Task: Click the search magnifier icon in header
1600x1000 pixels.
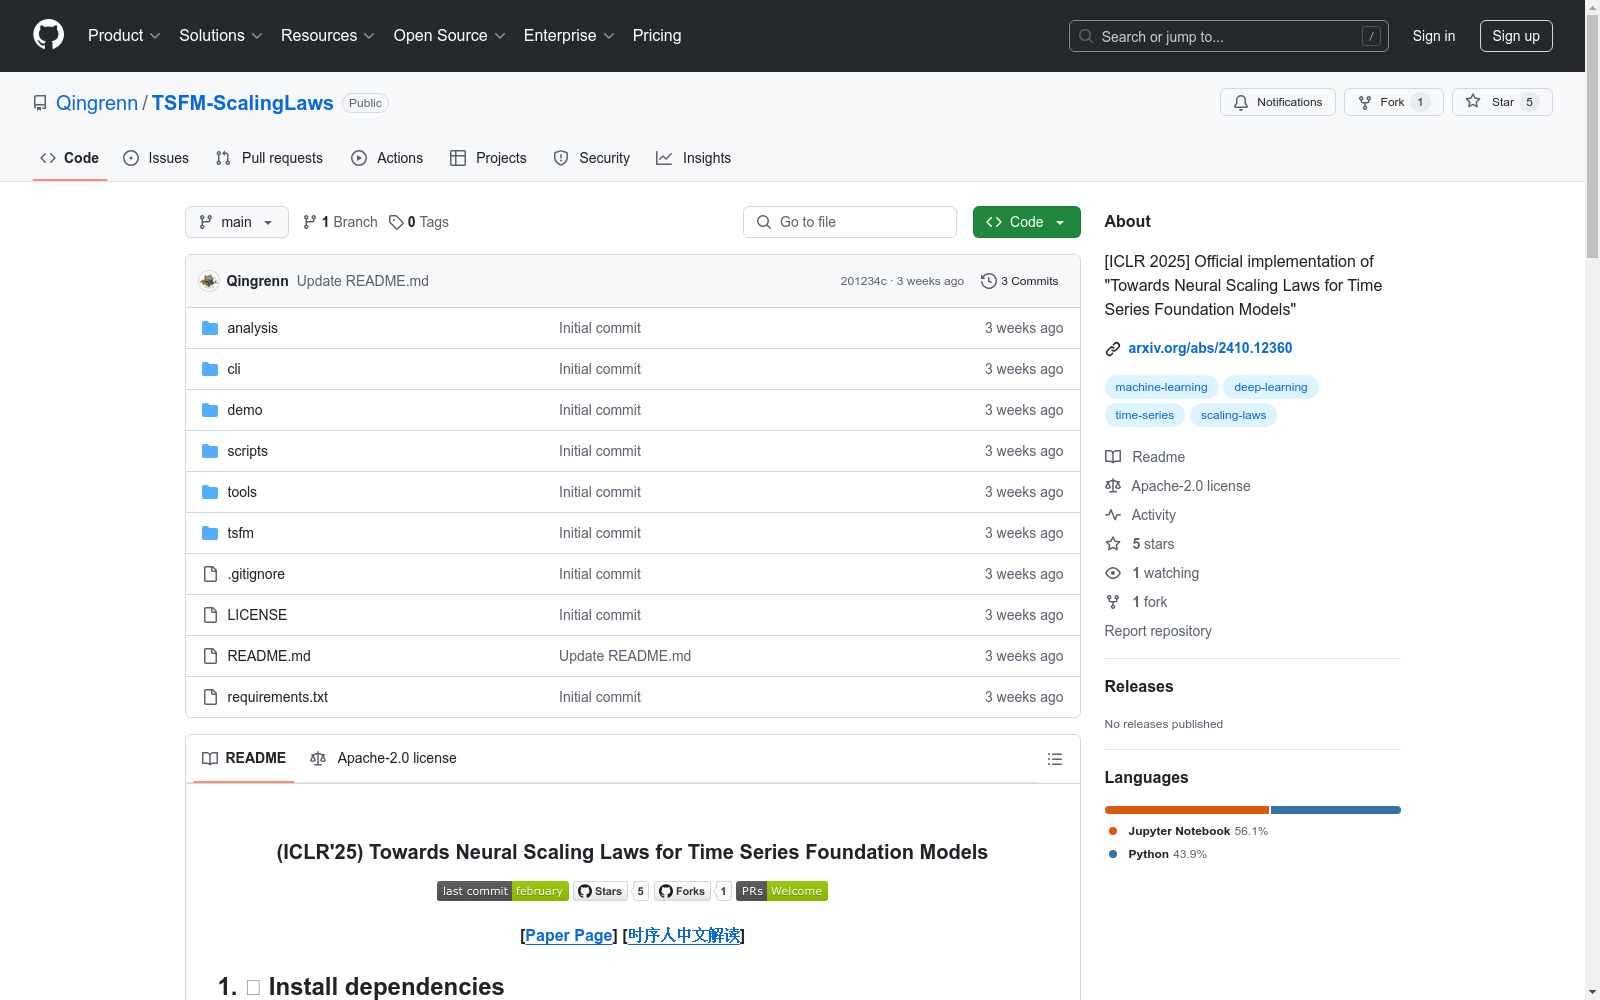Action: click(x=1086, y=36)
